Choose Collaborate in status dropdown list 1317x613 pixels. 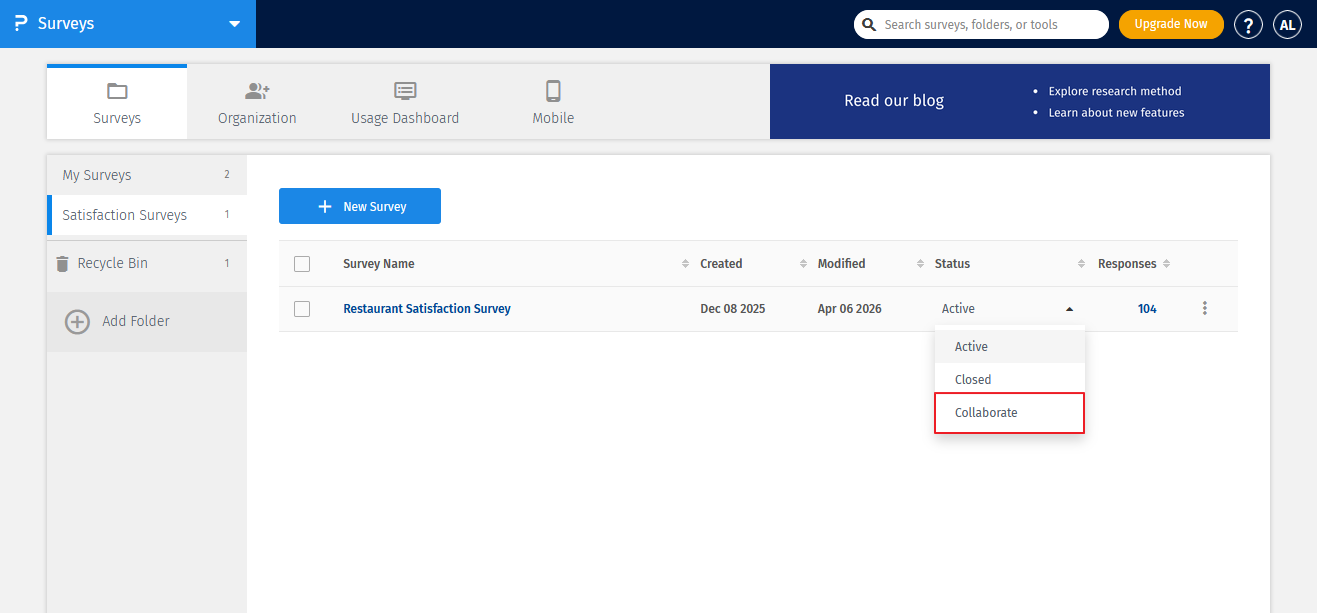coord(1010,413)
